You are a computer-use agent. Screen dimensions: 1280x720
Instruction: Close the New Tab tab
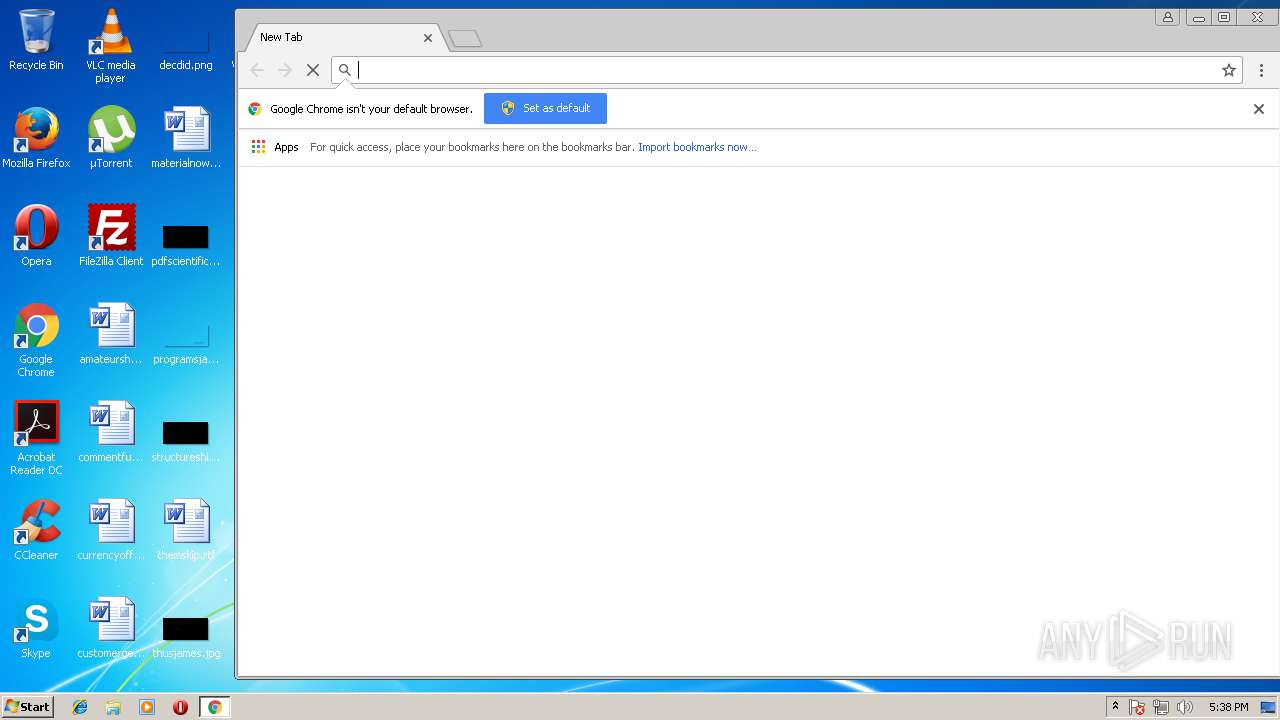428,37
